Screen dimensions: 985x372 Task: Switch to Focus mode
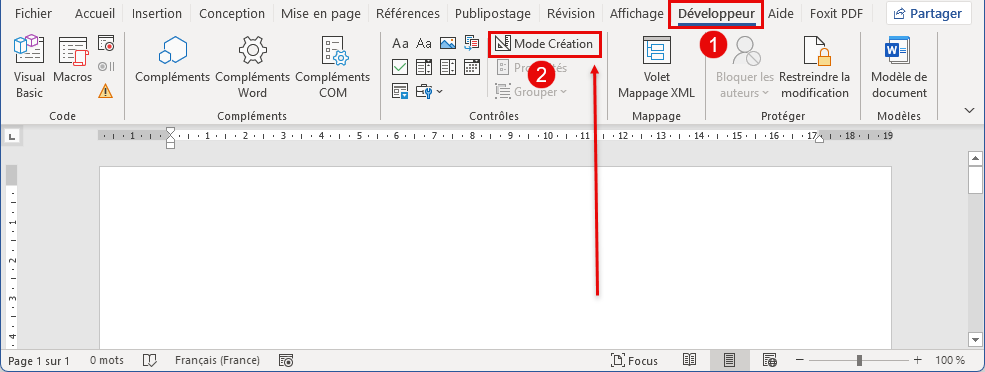coord(634,361)
